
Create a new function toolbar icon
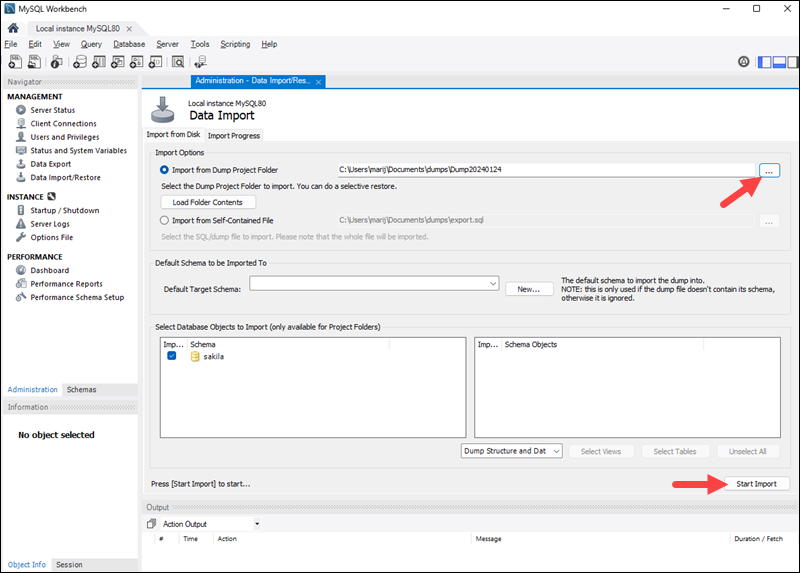coord(155,62)
